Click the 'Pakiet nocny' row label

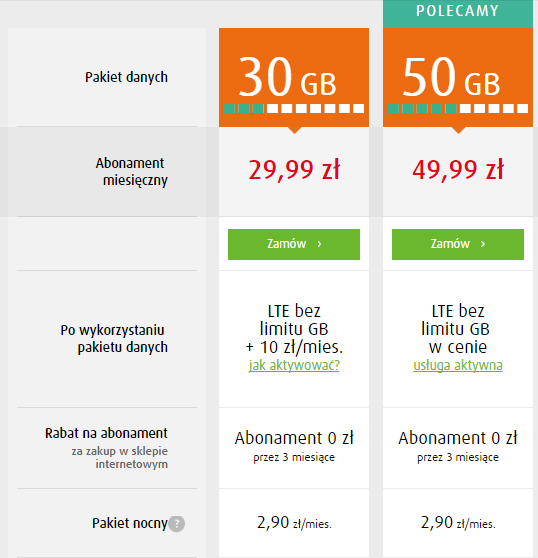(130, 524)
